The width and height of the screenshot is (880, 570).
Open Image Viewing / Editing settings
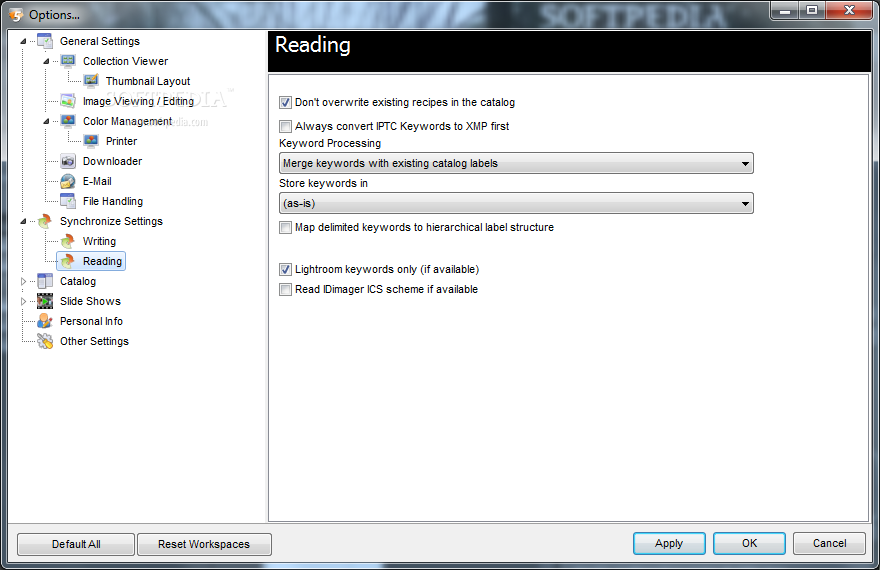[138, 101]
